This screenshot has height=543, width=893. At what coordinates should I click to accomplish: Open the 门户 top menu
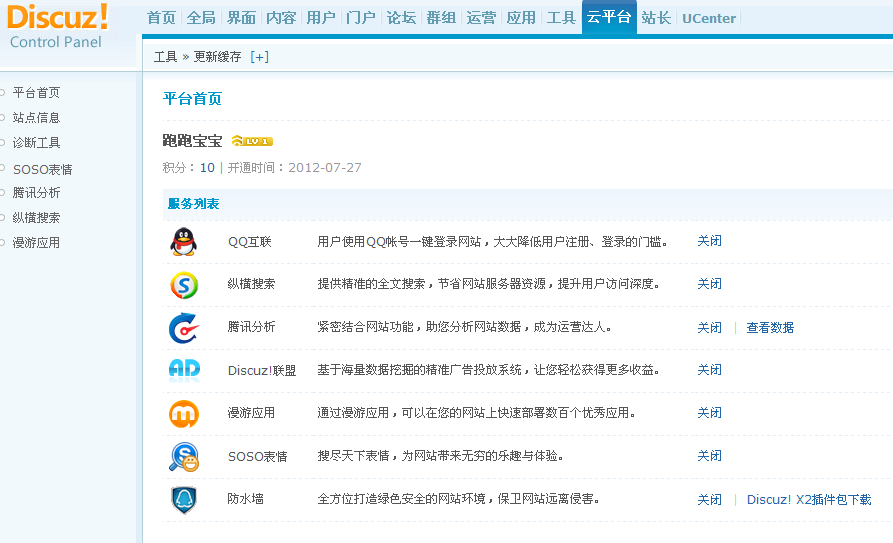point(361,18)
